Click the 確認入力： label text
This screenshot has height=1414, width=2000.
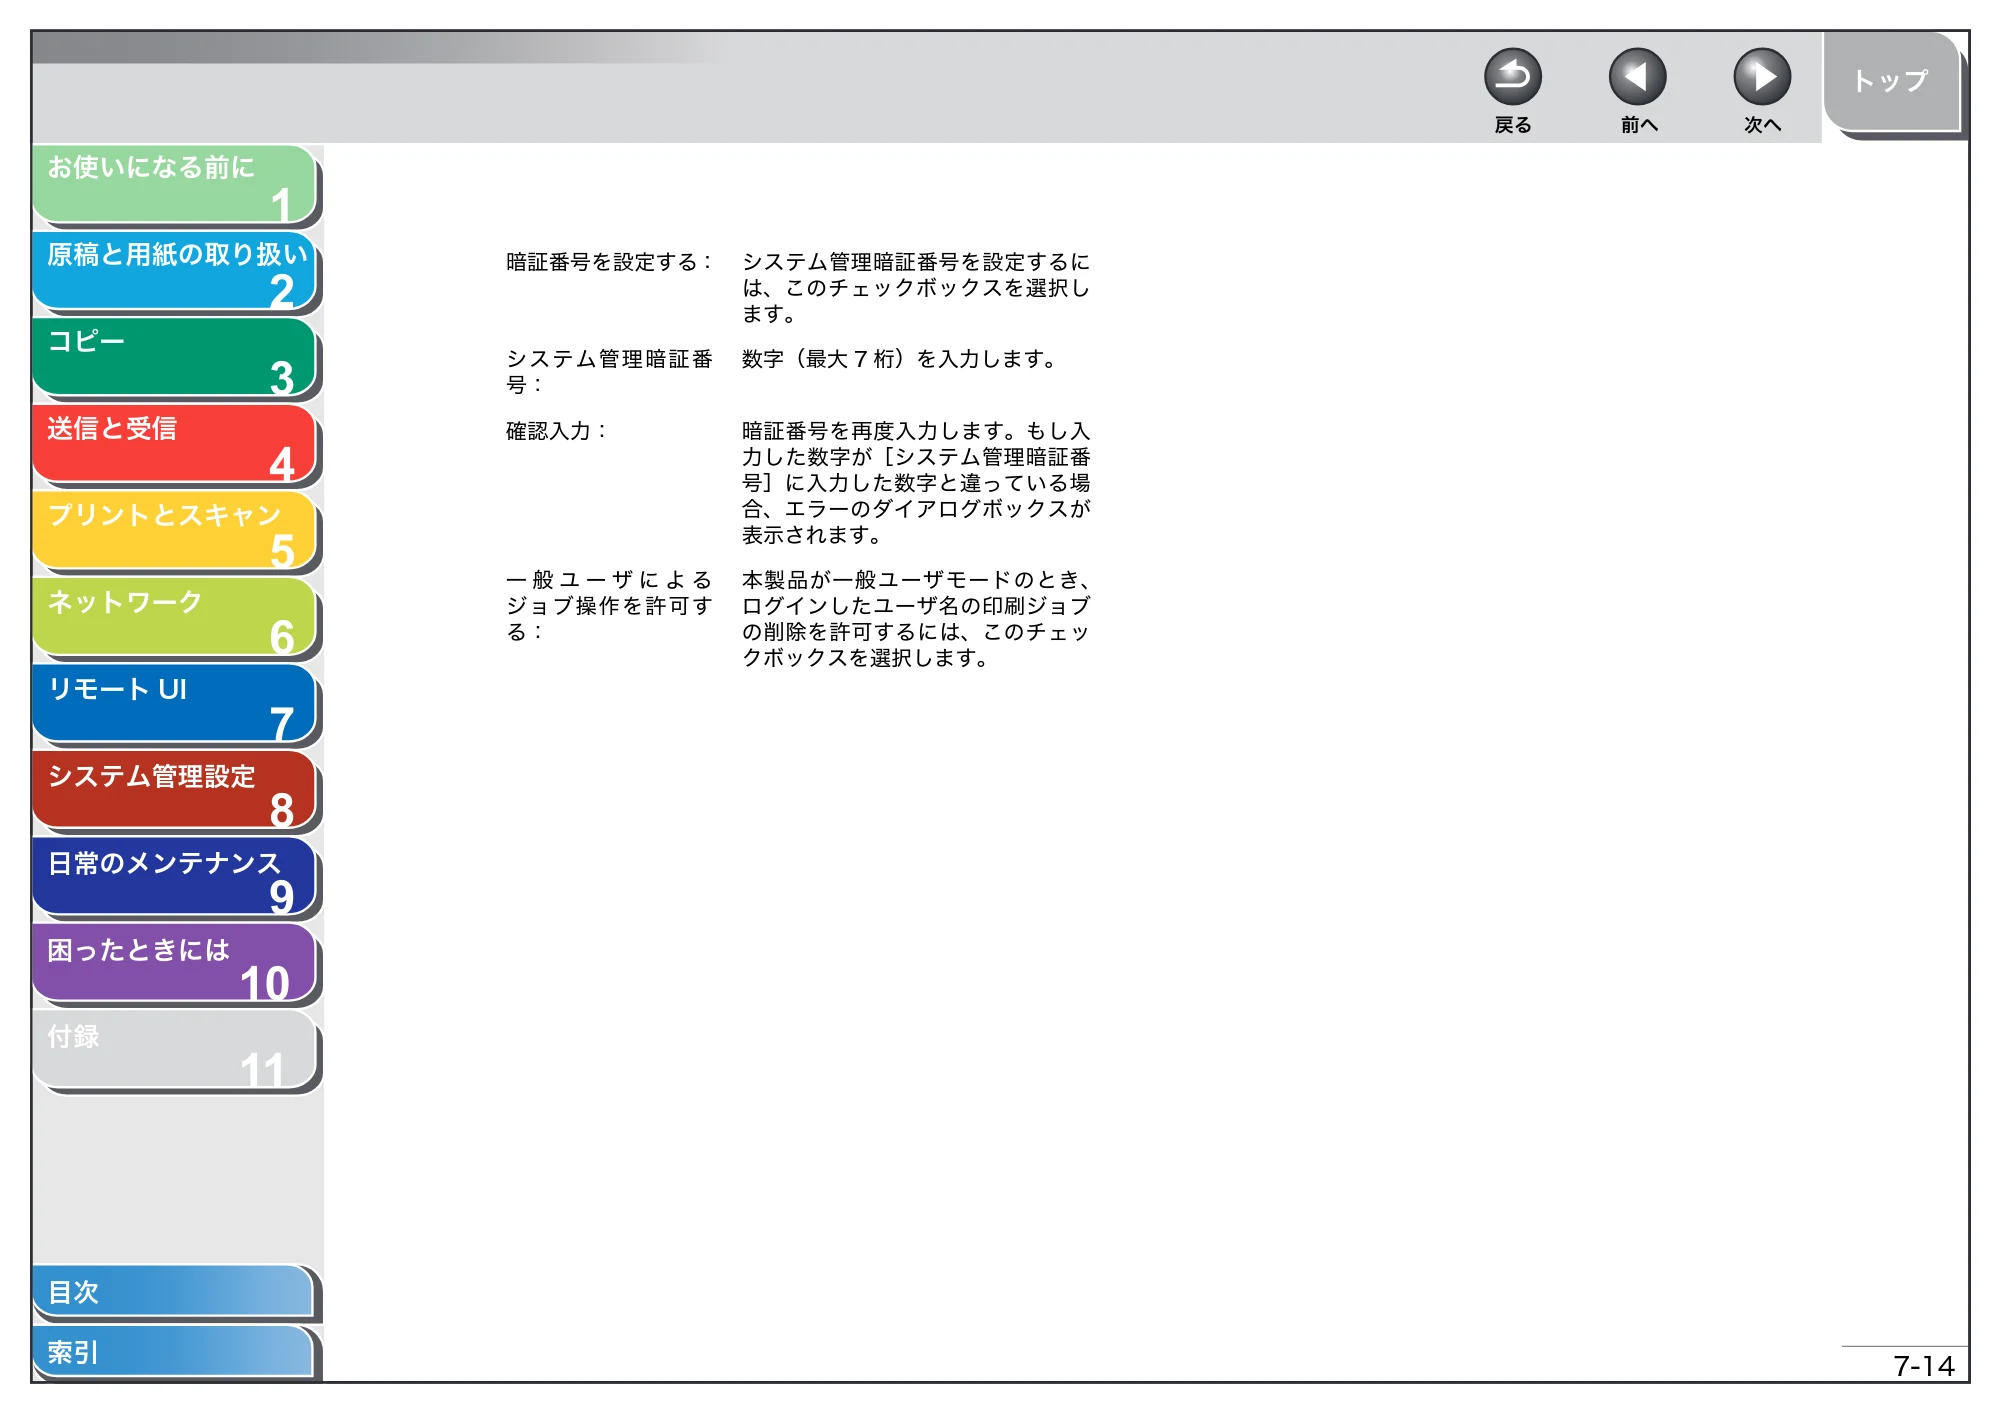click(x=556, y=431)
